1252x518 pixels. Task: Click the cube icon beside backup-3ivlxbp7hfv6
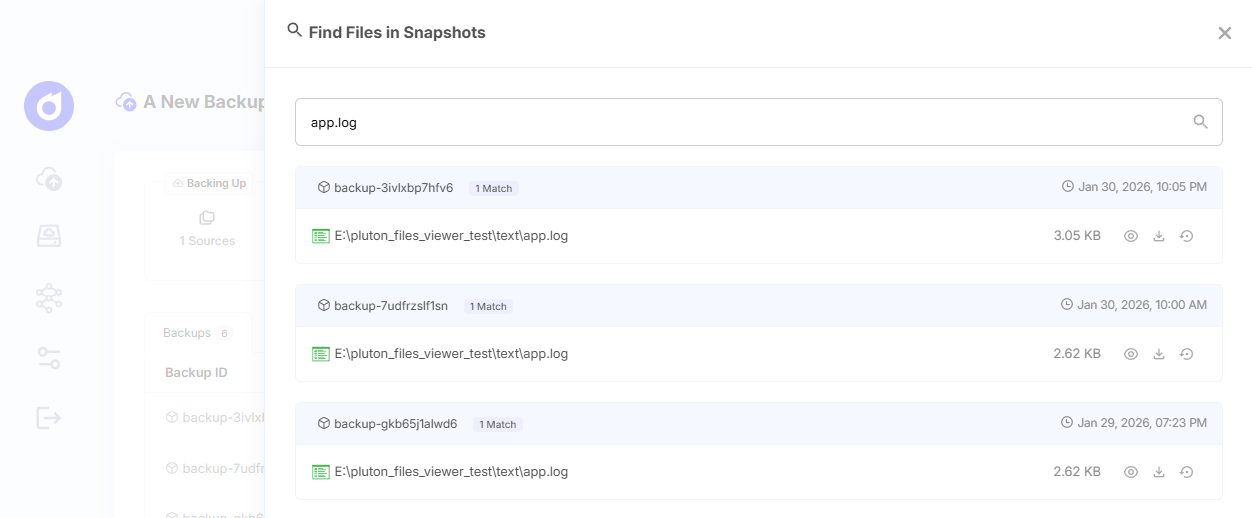click(324, 187)
